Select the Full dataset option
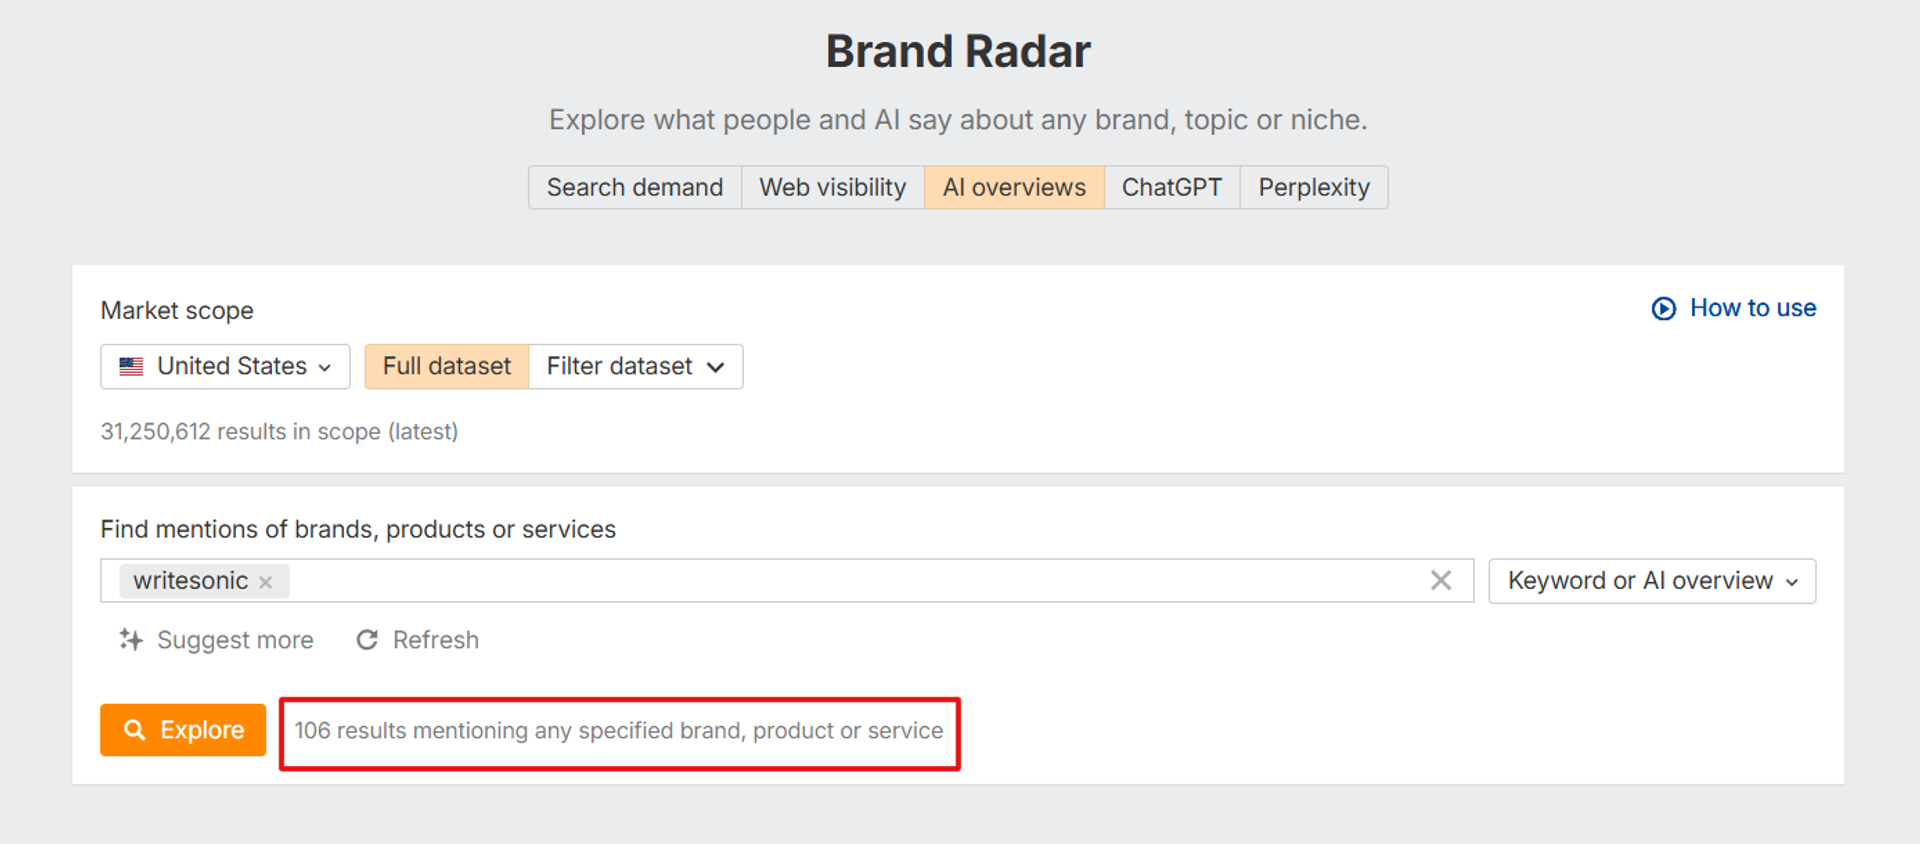Screen dimensions: 1920x844 pos(447,366)
